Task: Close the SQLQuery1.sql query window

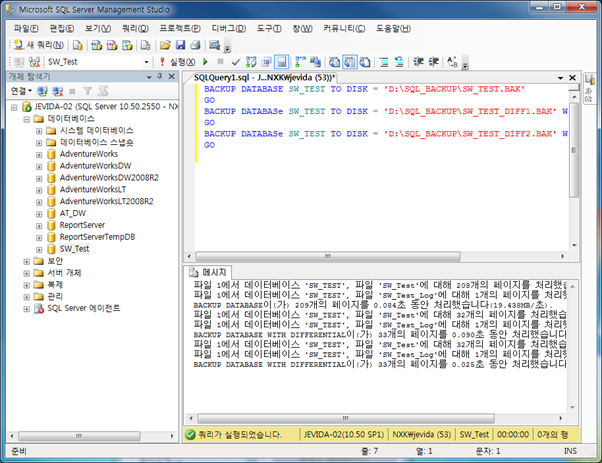Action: tap(572, 78)
